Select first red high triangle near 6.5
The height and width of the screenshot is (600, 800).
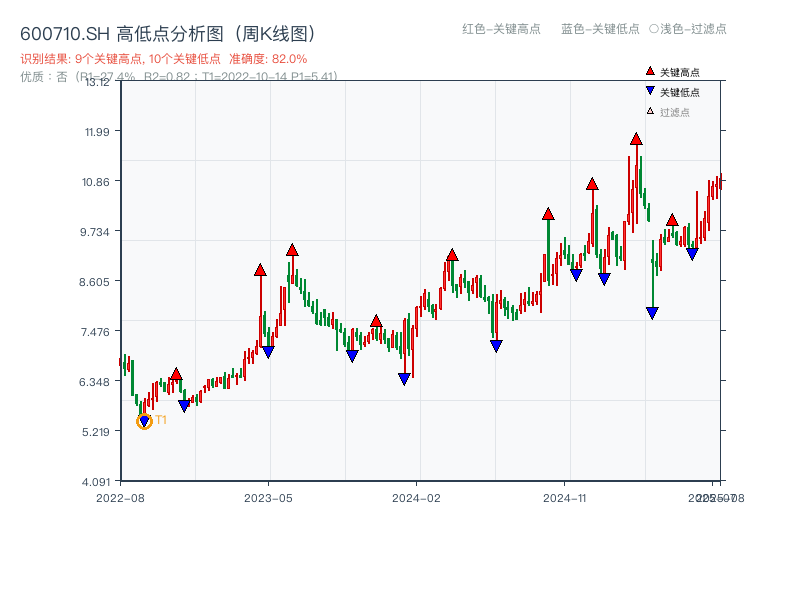[x=176, y=374]
